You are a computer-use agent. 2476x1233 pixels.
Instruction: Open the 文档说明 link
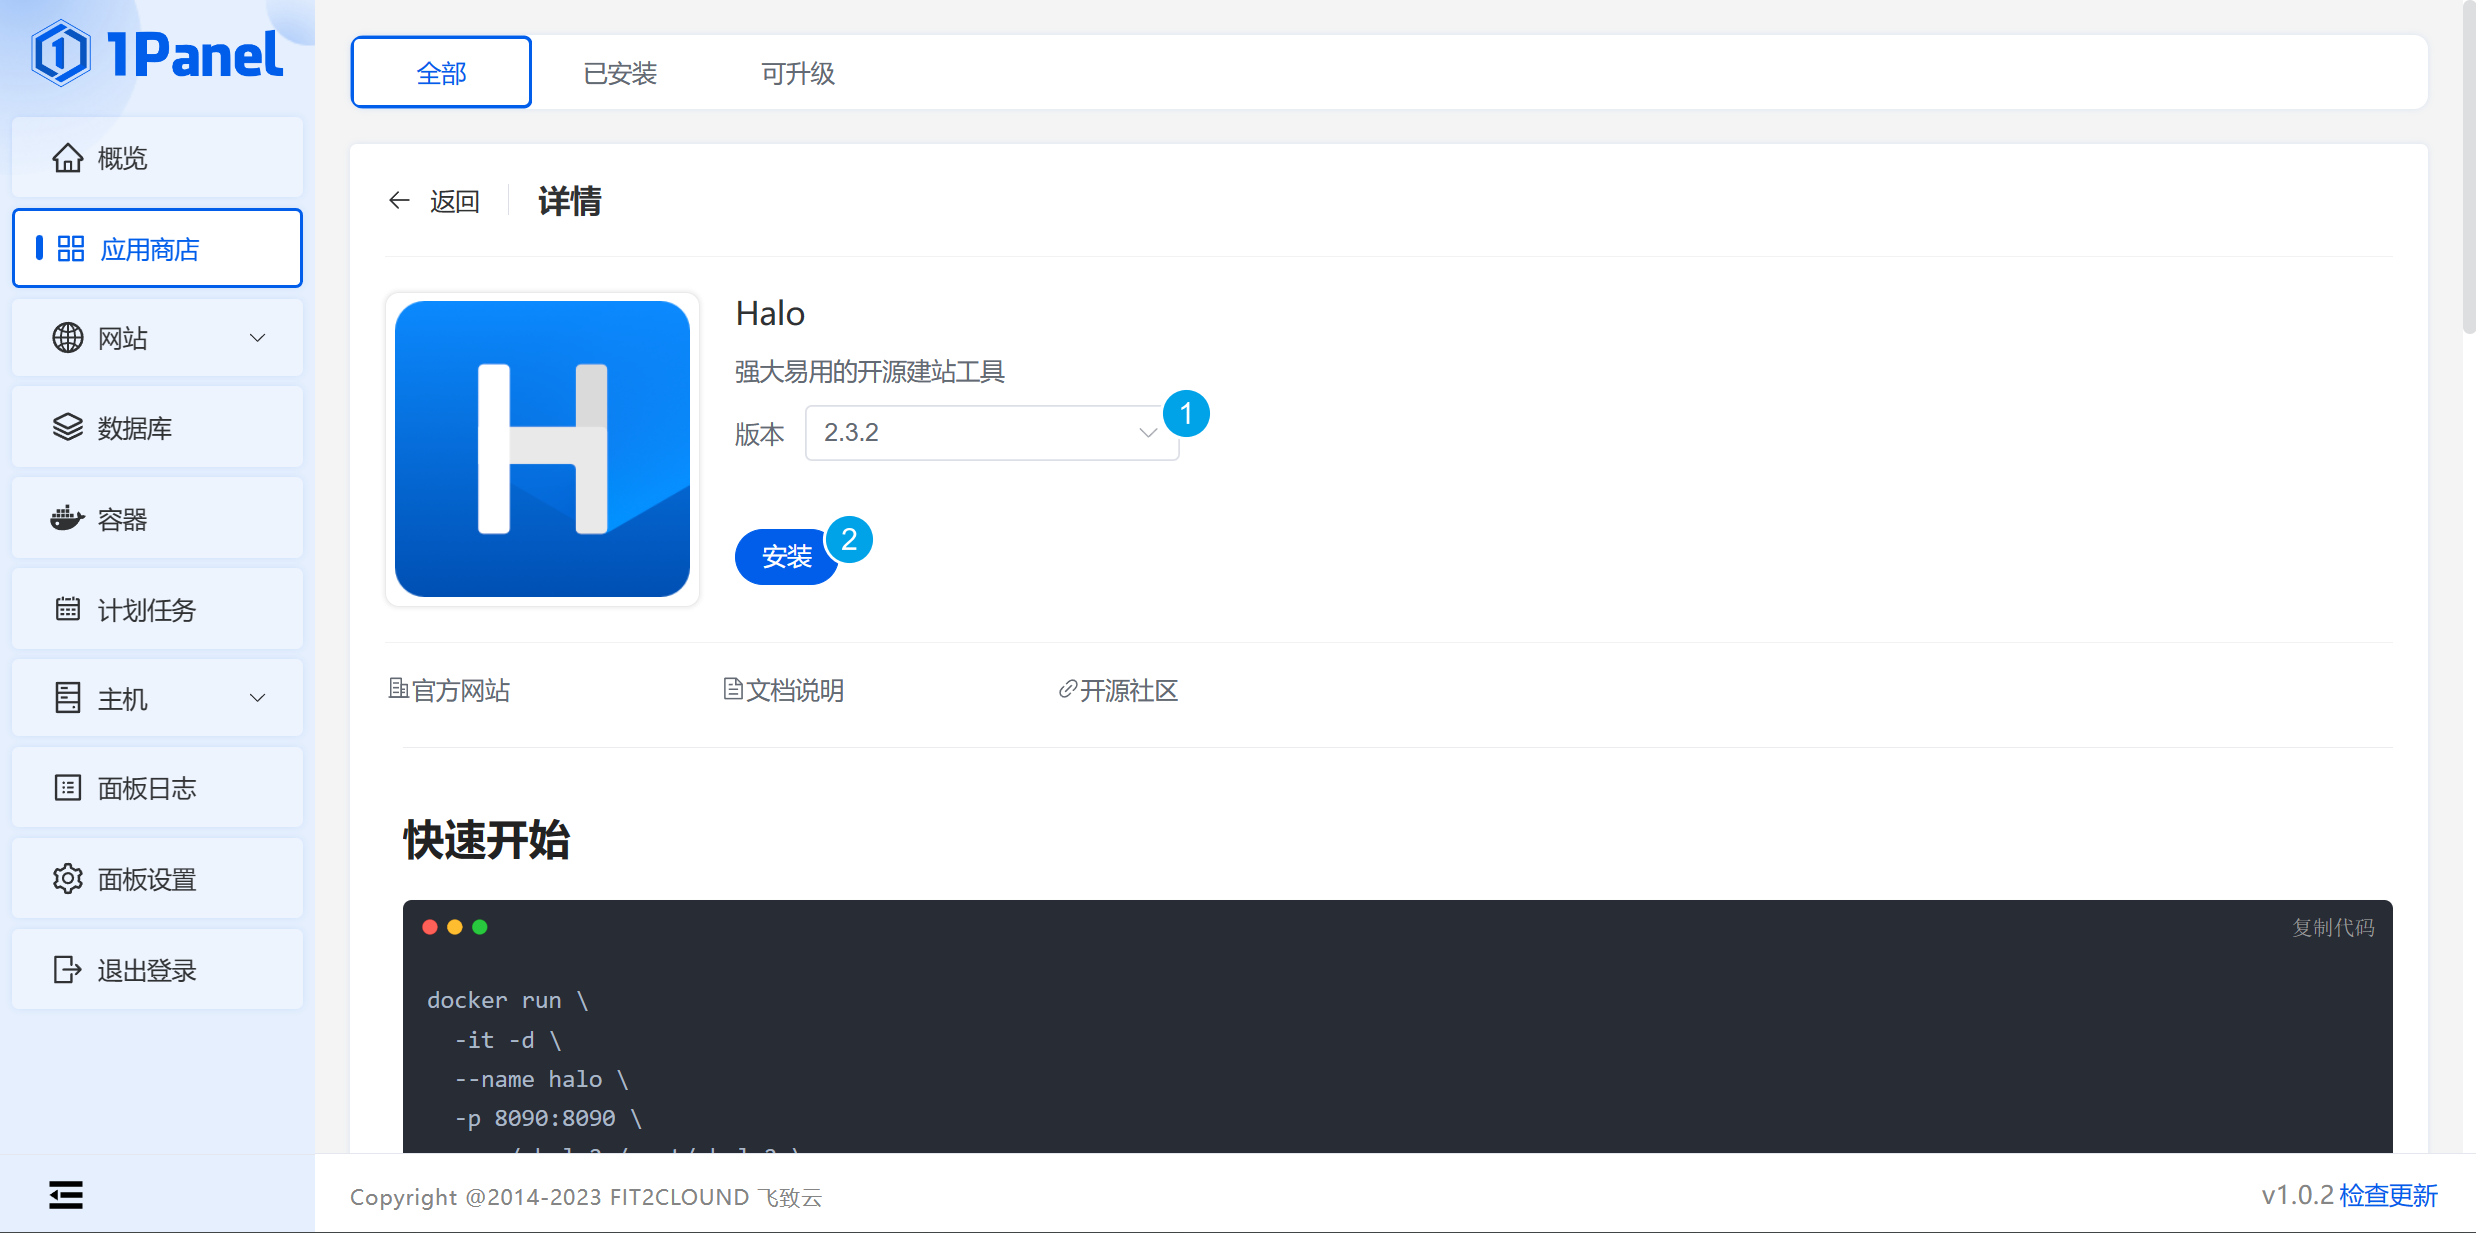783,690
